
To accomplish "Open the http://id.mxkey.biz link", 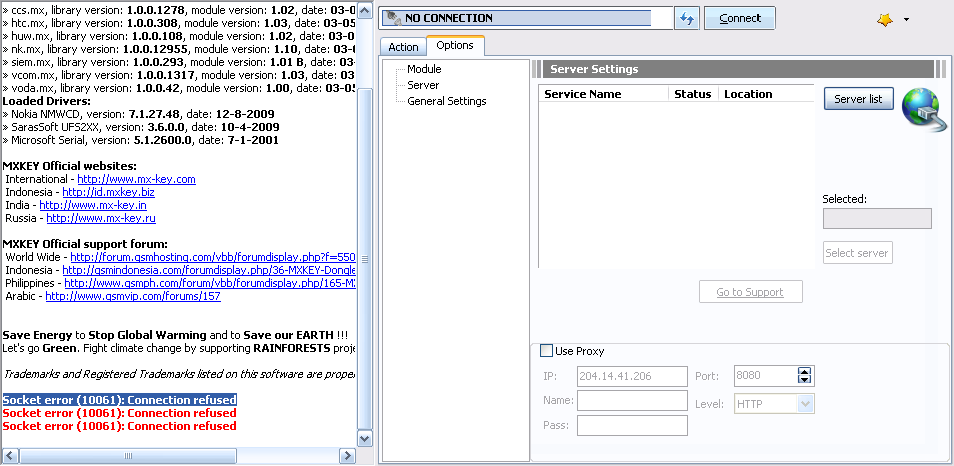I will (108, 192).
